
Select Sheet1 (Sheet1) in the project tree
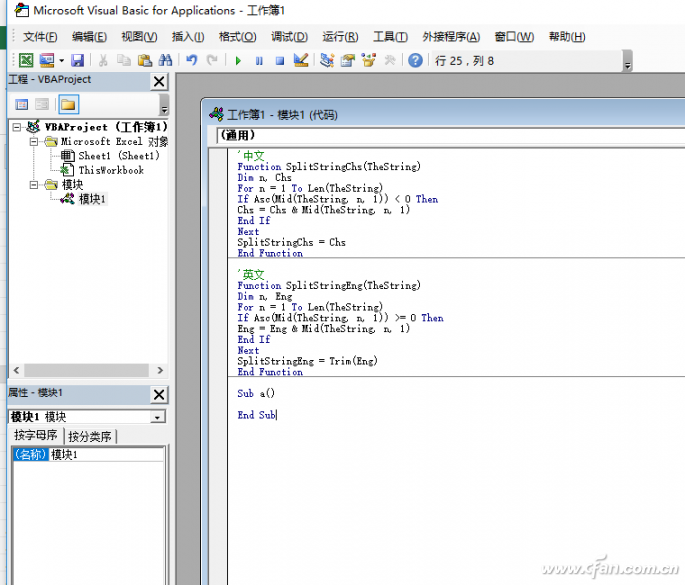tap(119, 156)
